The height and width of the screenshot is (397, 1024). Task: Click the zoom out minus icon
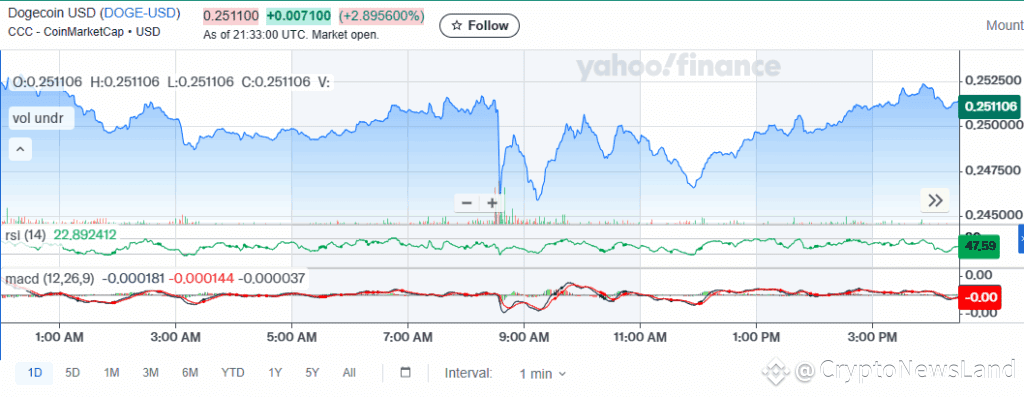coord(466,203)
